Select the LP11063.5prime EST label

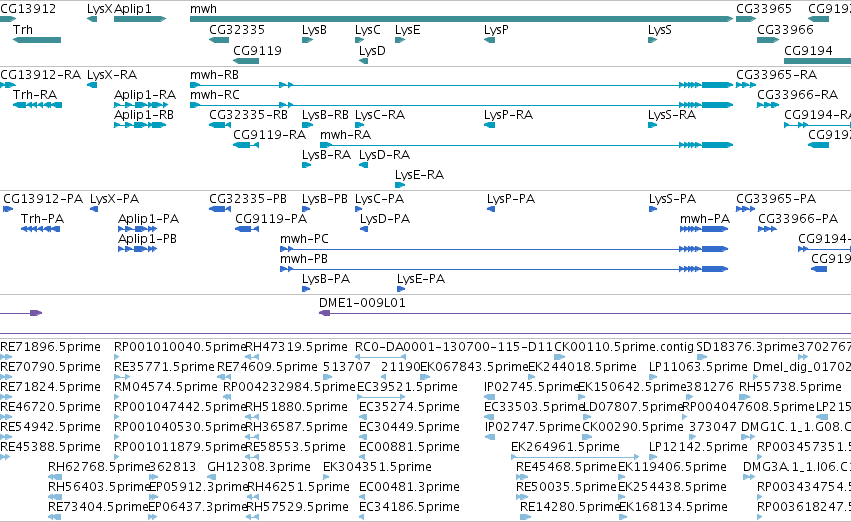pyautogui.click(x=698, y=367)
